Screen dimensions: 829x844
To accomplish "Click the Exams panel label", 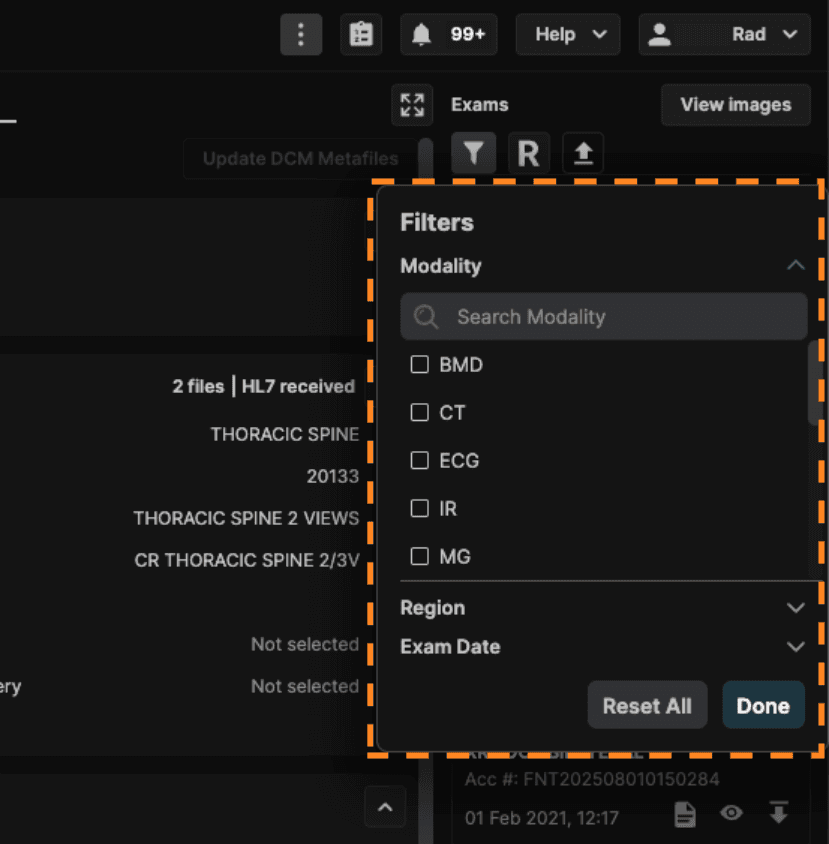I will [x=479, y=104].
